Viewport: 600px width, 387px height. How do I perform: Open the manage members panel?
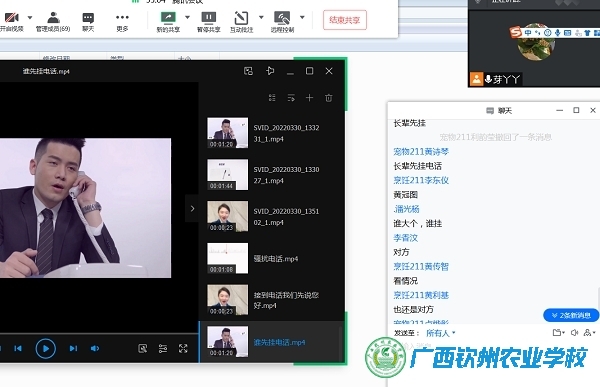point(53,22)
